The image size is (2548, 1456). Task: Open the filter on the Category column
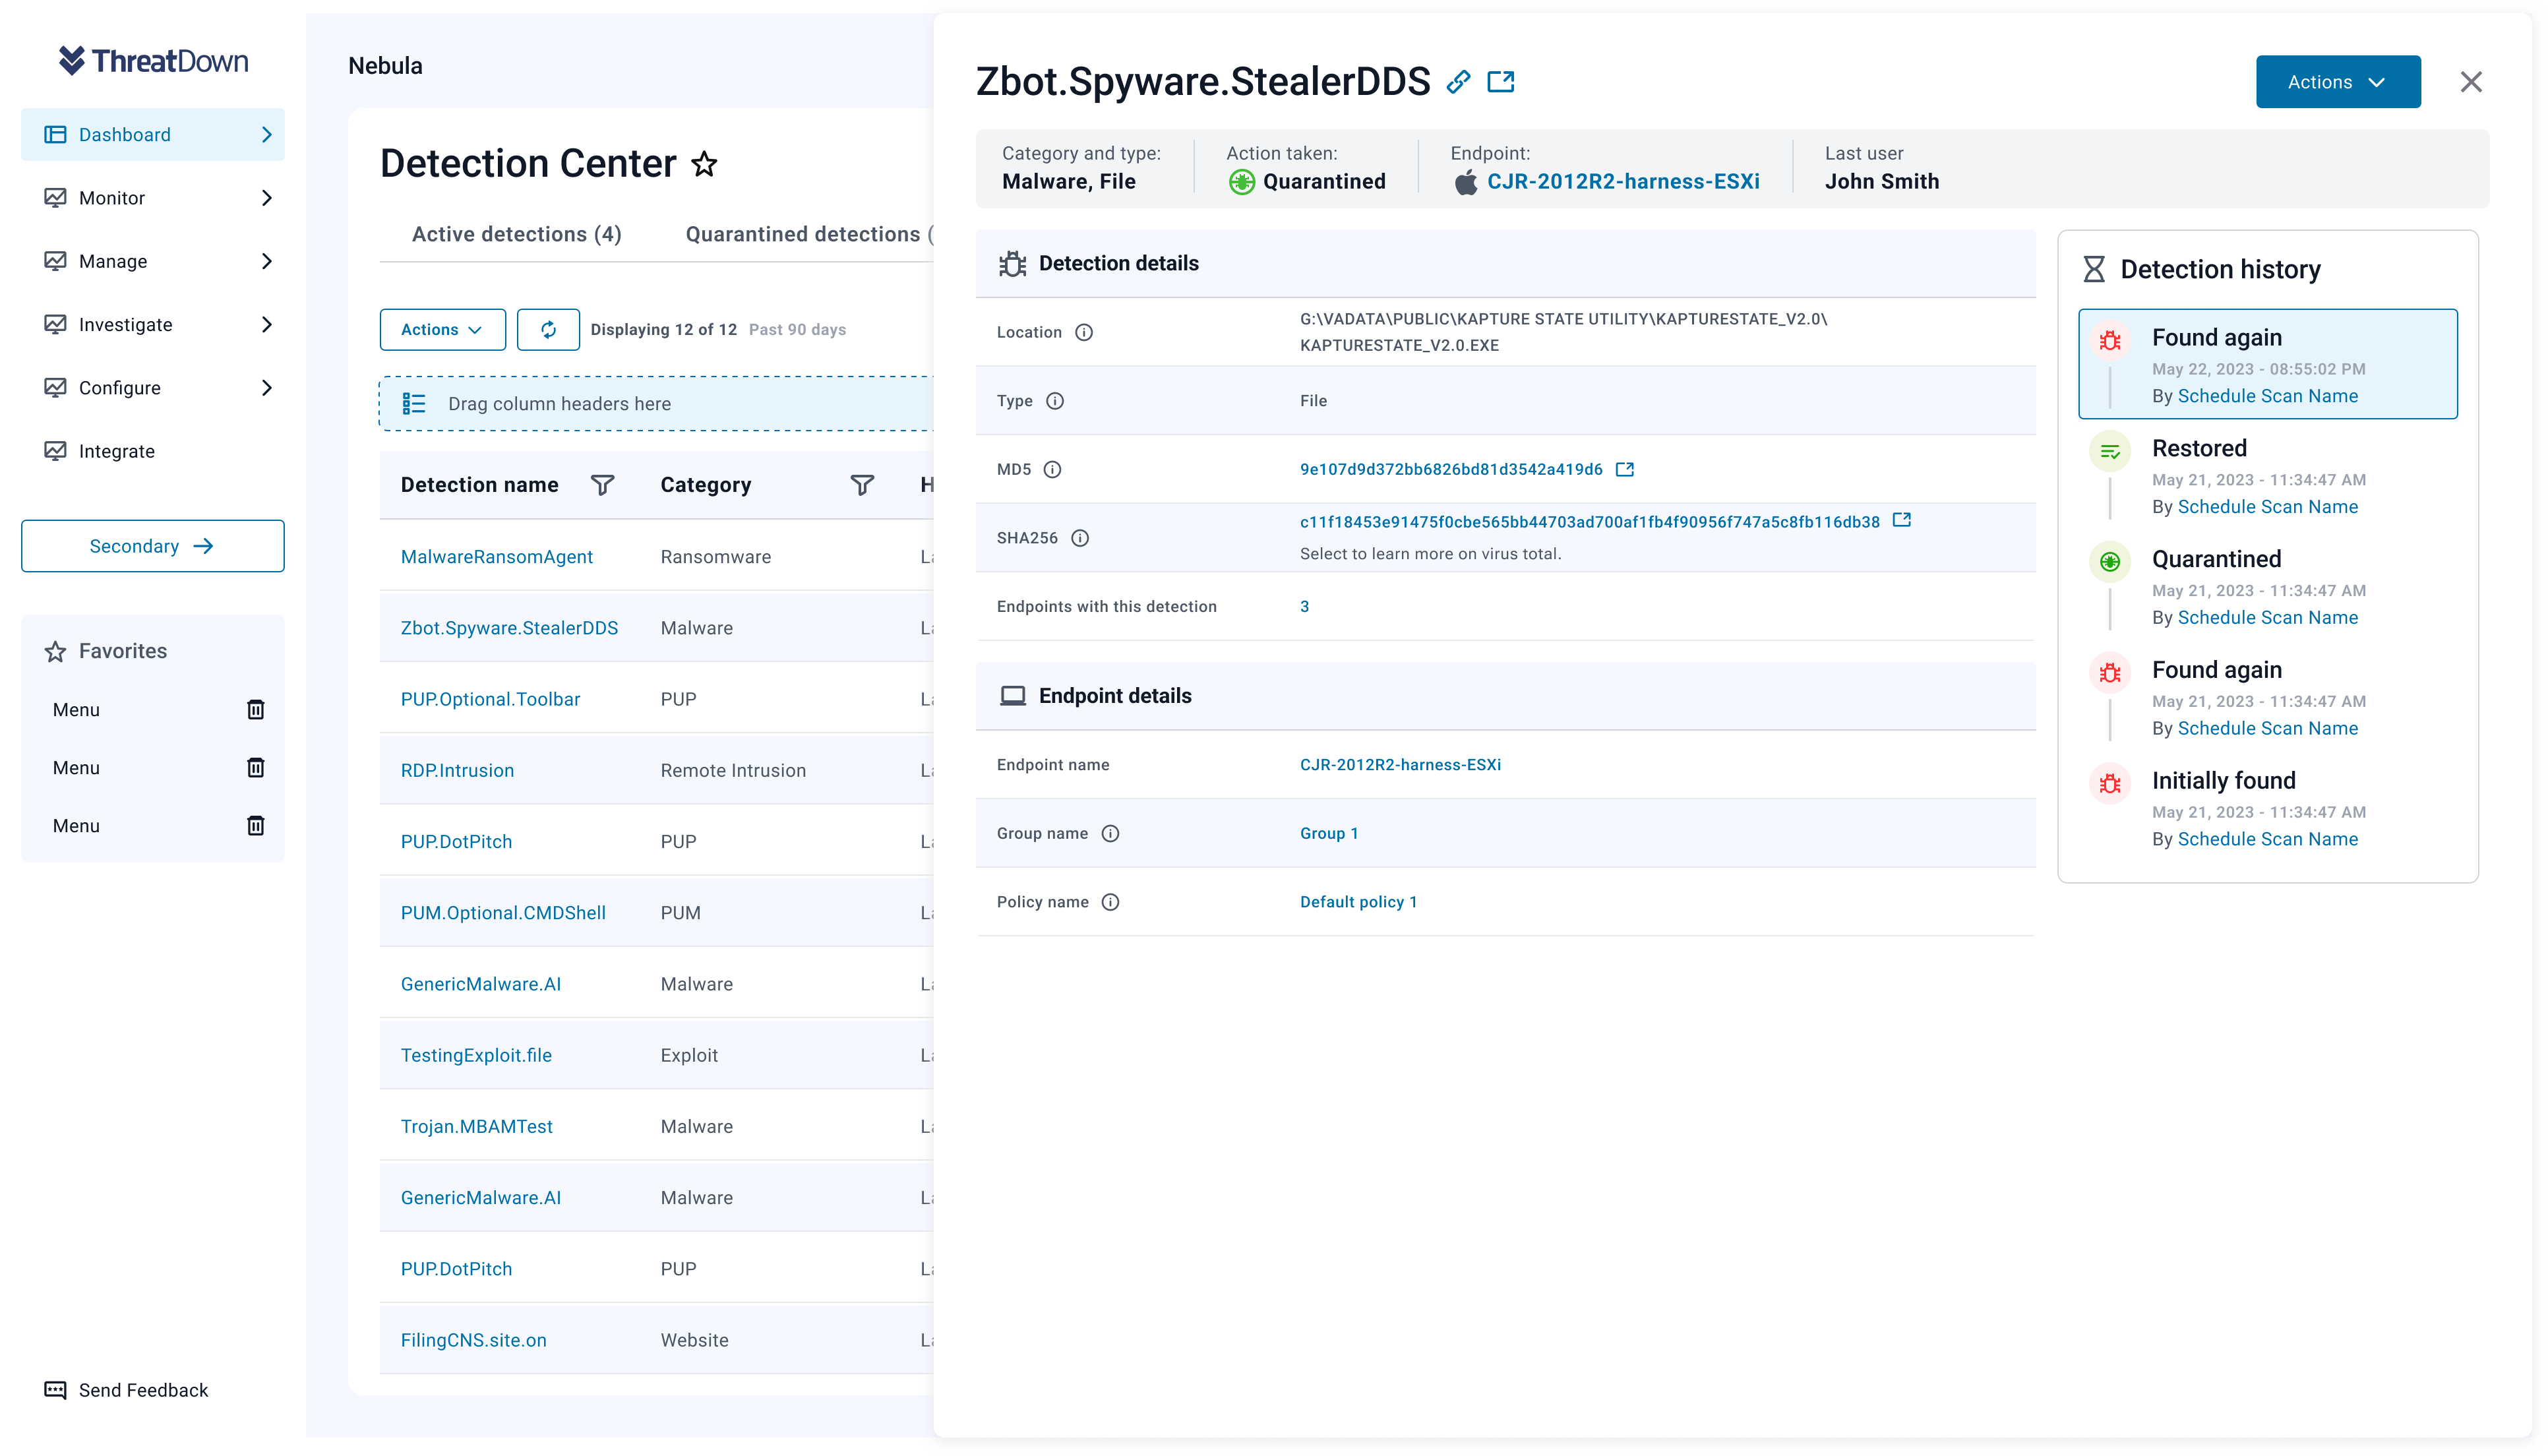click(x=862, y=484)
